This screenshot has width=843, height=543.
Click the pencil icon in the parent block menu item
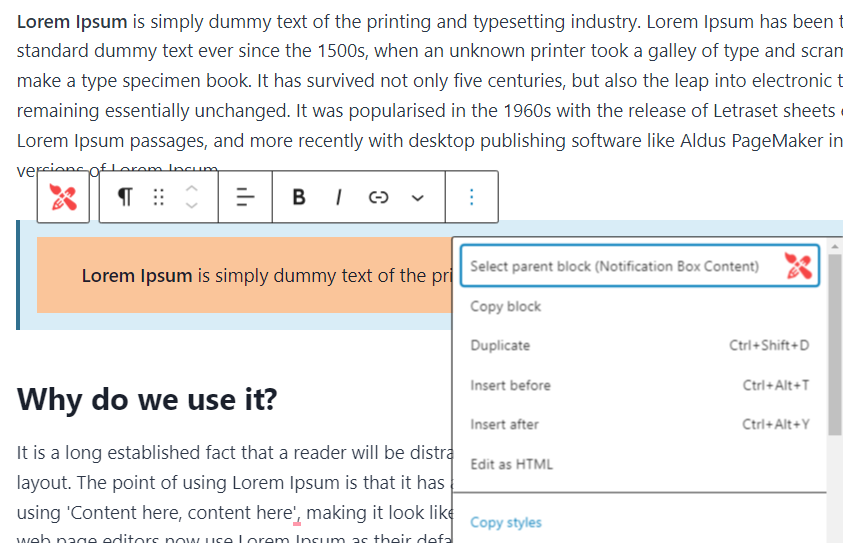798,266
